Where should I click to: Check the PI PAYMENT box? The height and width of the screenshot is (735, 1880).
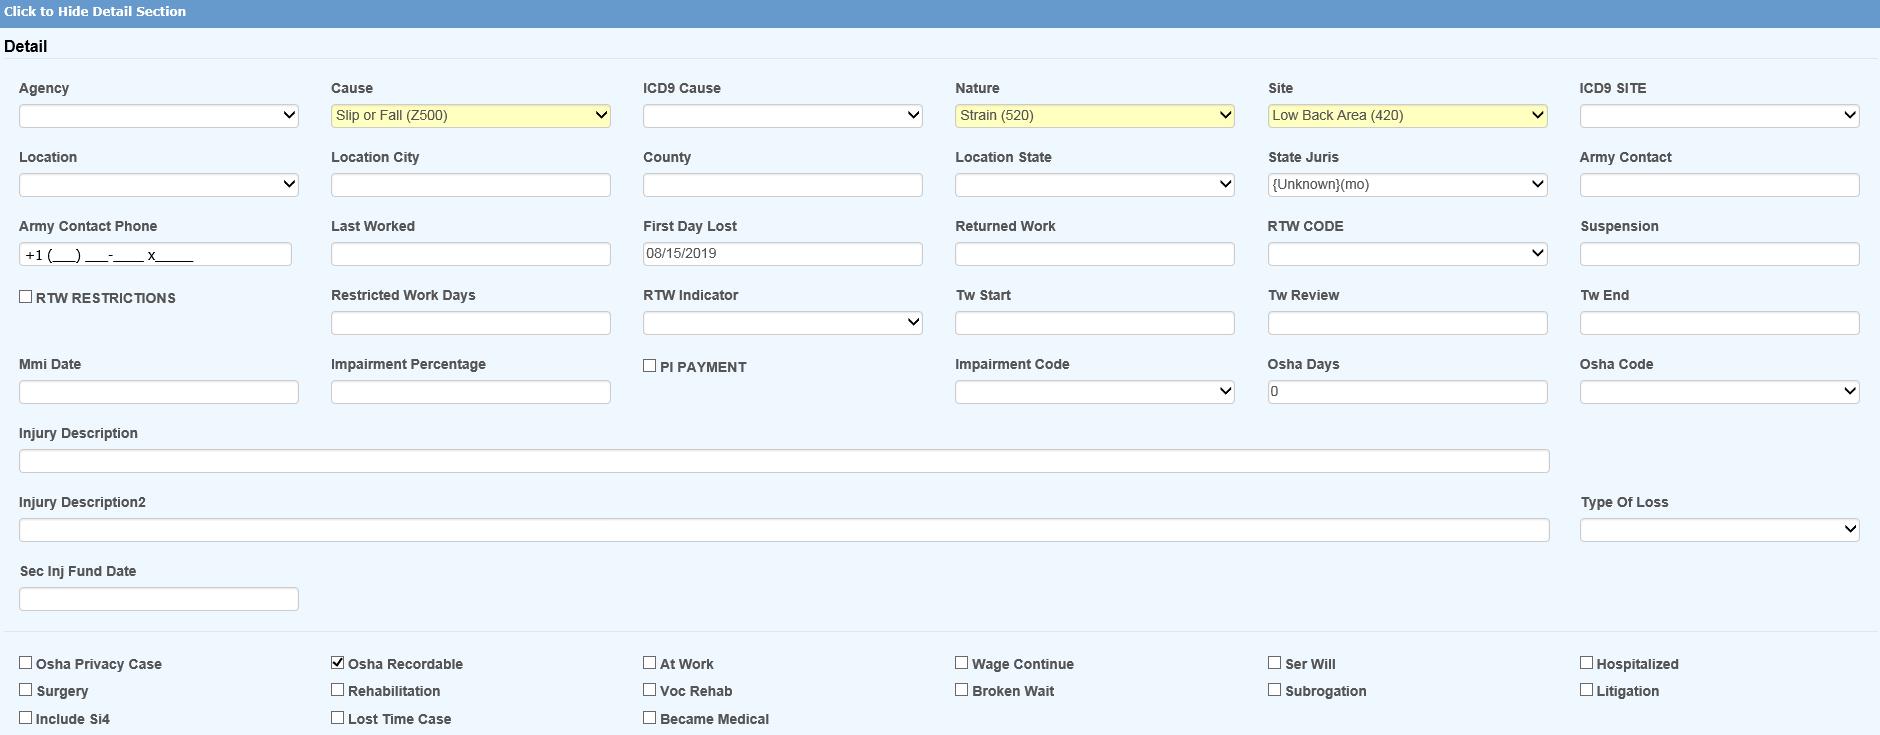click(650, 366)
